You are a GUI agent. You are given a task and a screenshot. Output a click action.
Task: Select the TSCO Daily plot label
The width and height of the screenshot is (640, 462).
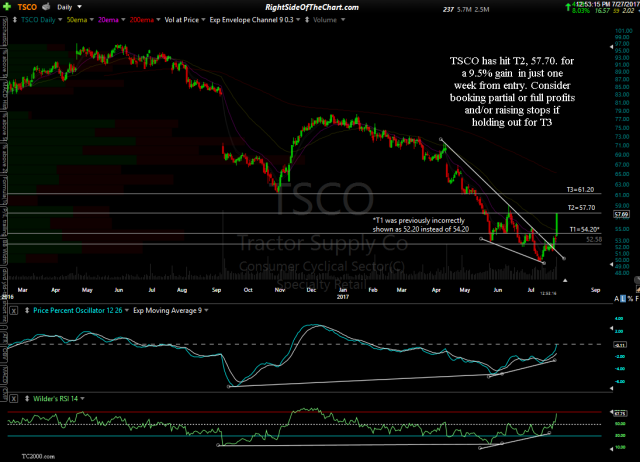pos(38,20)
